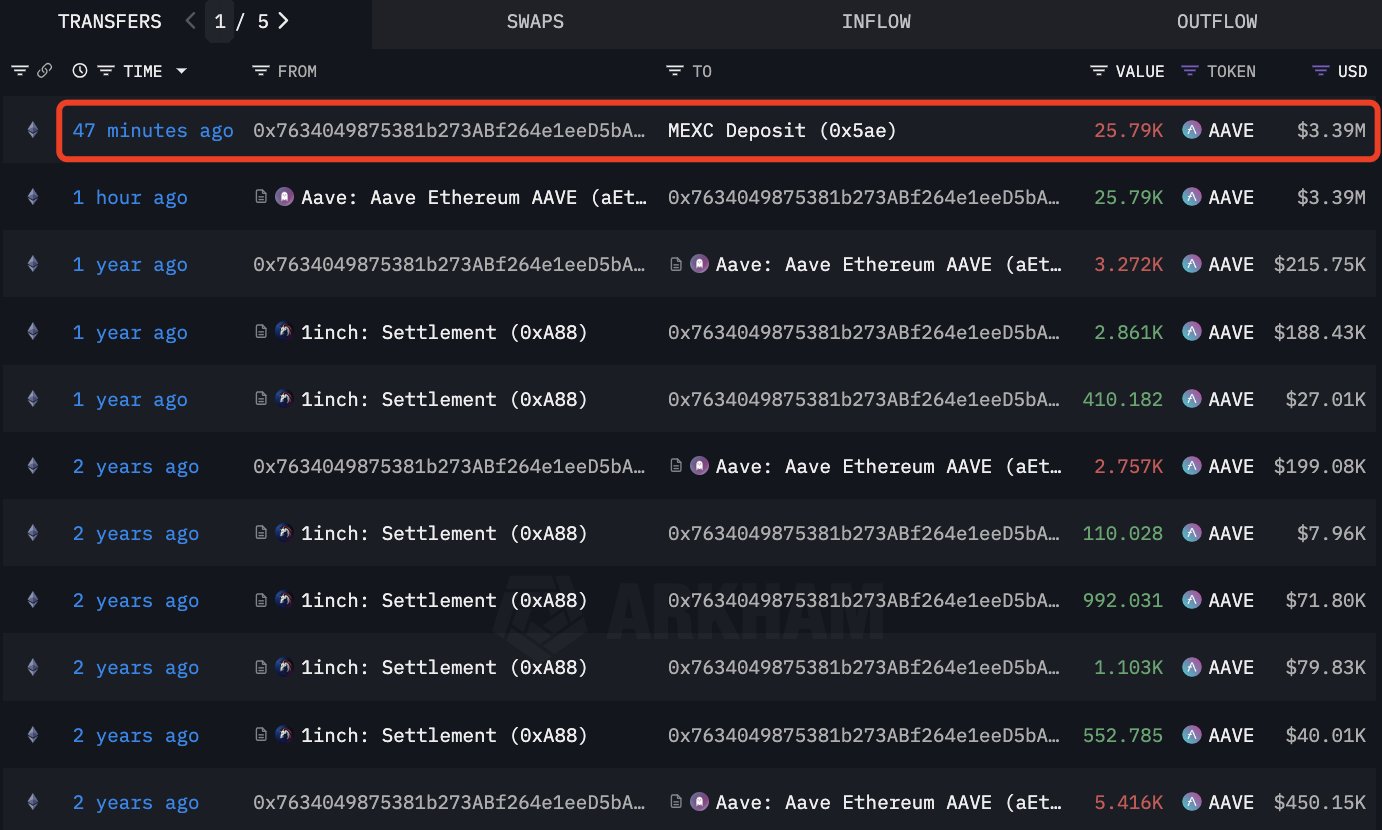Click Ethereum icon on 47 minutes ago row

tap(32, 130)
